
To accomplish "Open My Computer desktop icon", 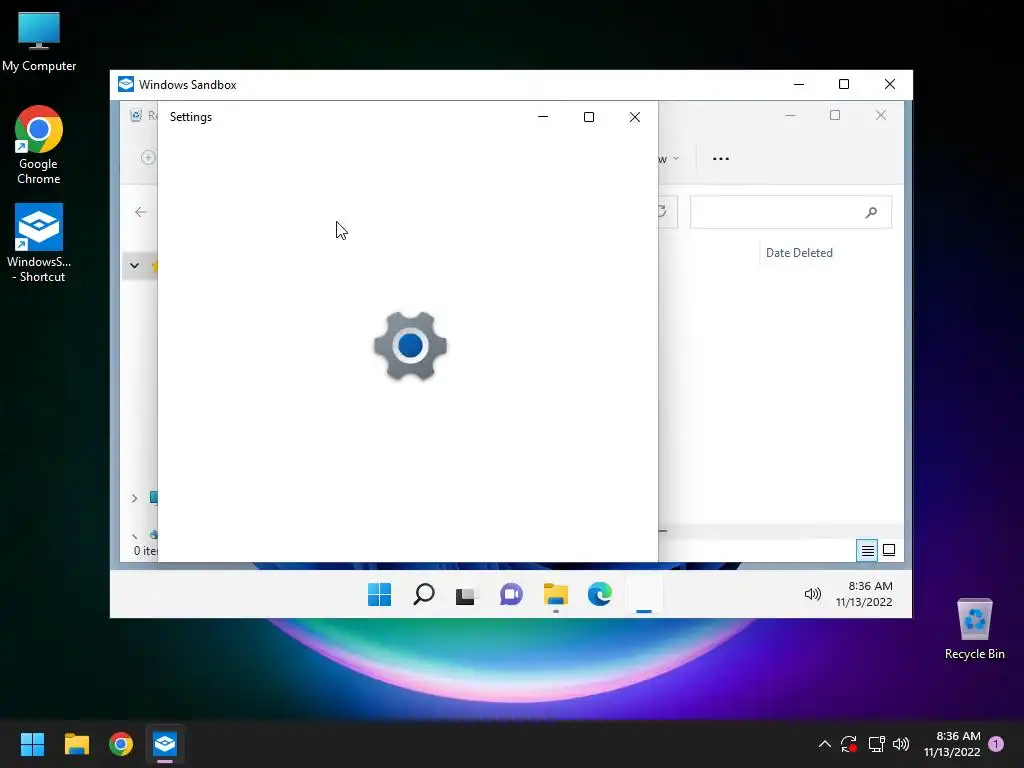I will (x=39, y=40).
